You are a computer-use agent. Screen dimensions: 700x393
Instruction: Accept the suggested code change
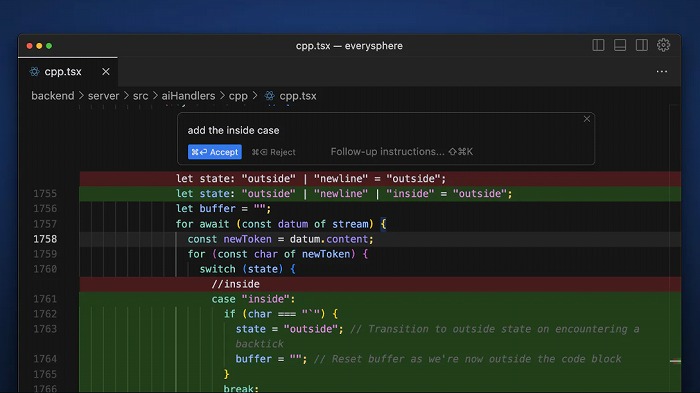(x=215, y=152)
